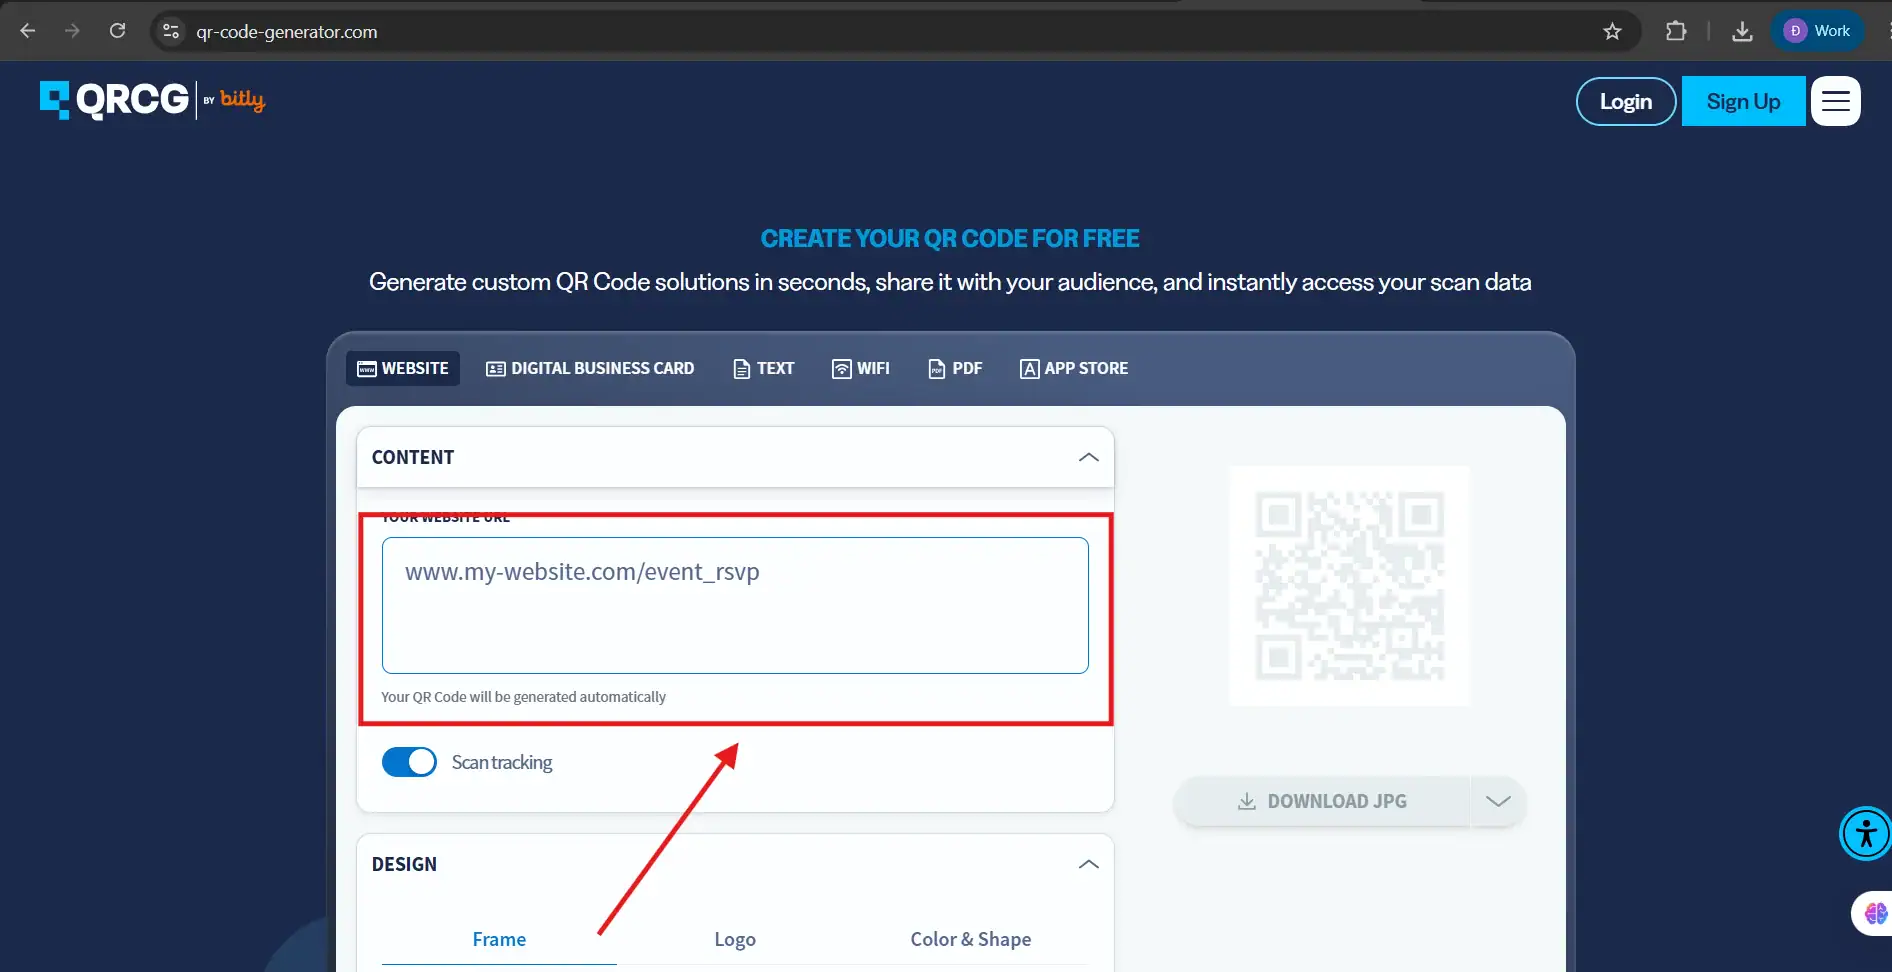Select the TEXT tab
The width and height of the screenshot is (1892, 972).
tap(764, 368)
